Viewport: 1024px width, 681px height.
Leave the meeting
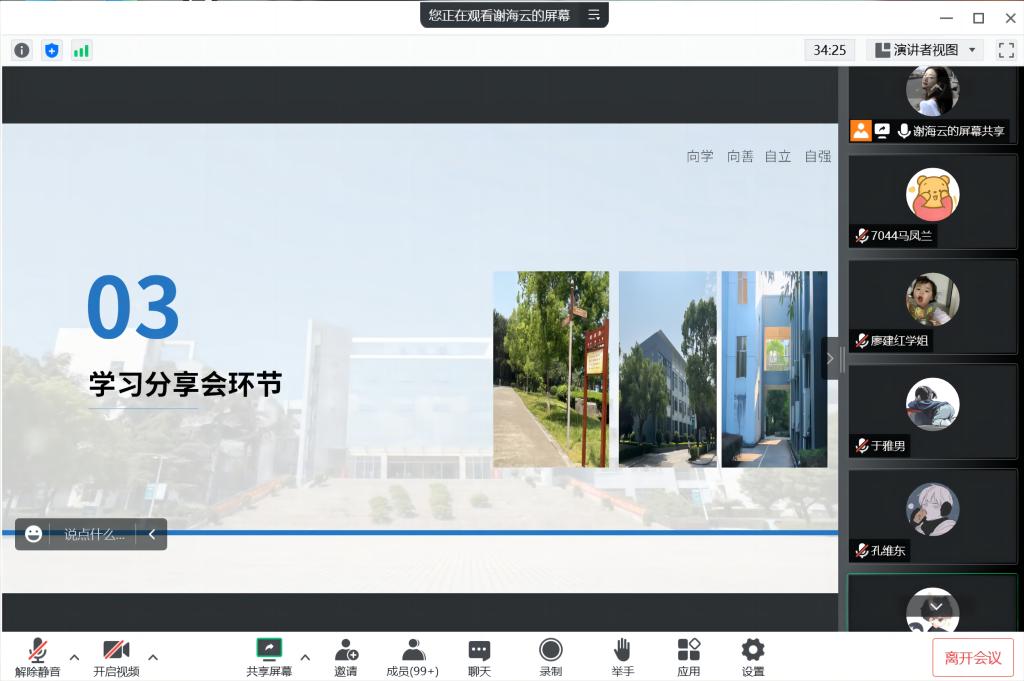(972, 658)
